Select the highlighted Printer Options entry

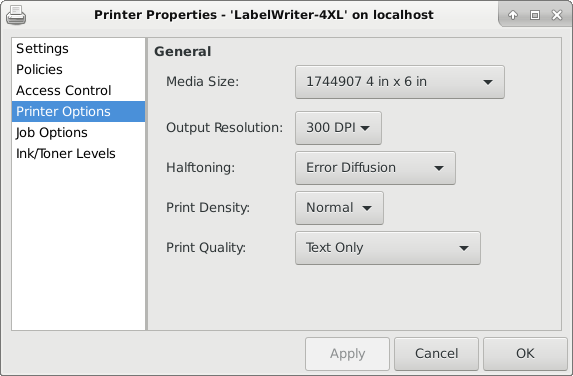tap(78, 111)
